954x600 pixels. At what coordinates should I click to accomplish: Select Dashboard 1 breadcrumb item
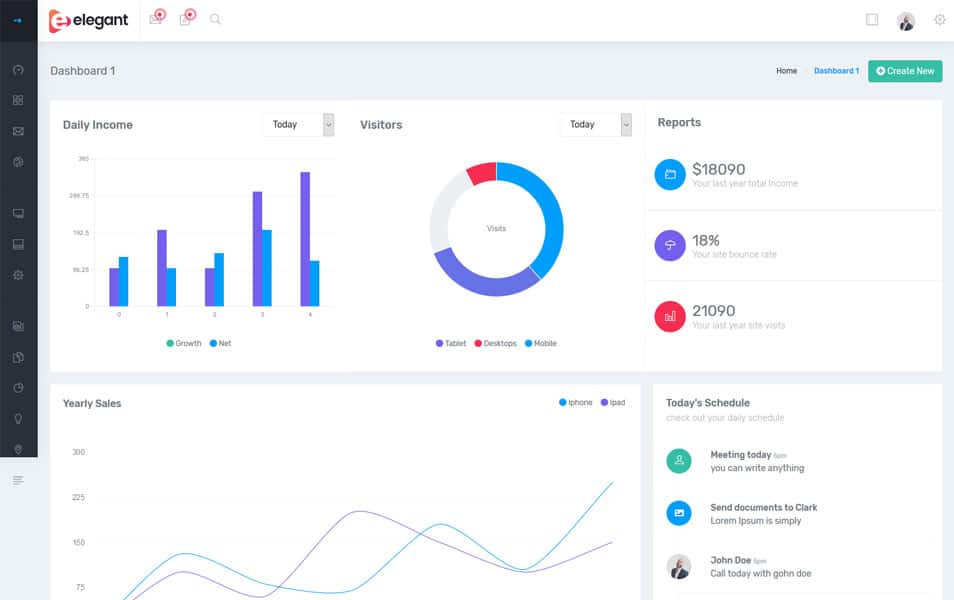tap(836, 71)
